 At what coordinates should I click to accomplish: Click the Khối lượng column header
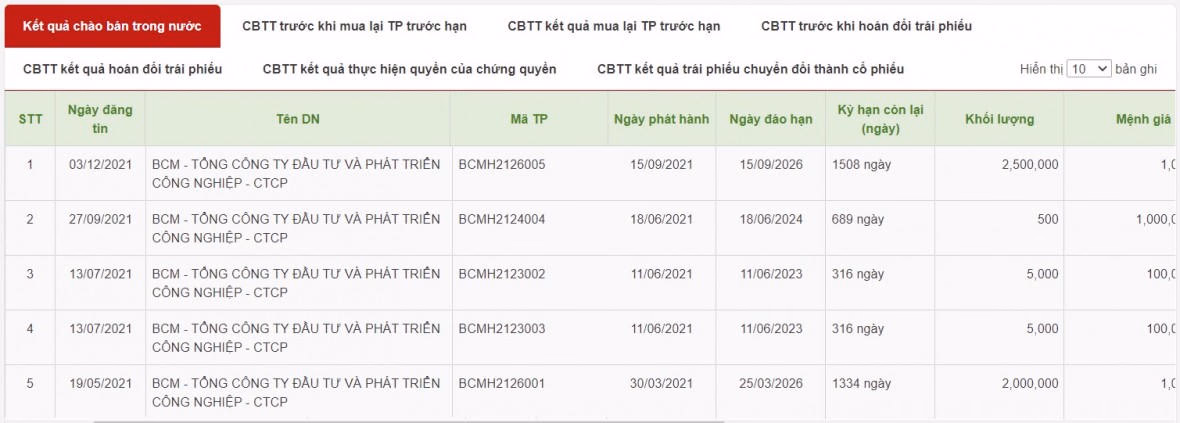pyautogui.click(x=999, y=119)
